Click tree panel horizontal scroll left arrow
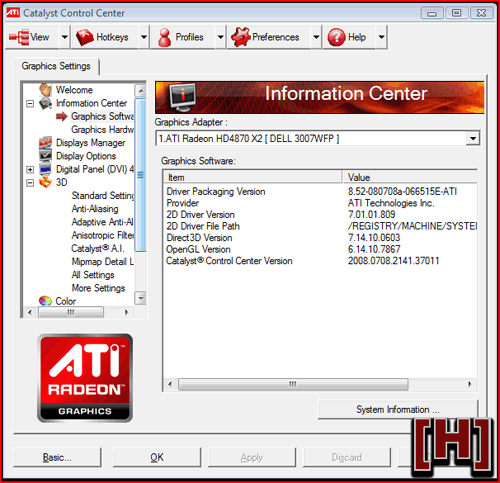 pyautogui.click(x=30, y=312)
